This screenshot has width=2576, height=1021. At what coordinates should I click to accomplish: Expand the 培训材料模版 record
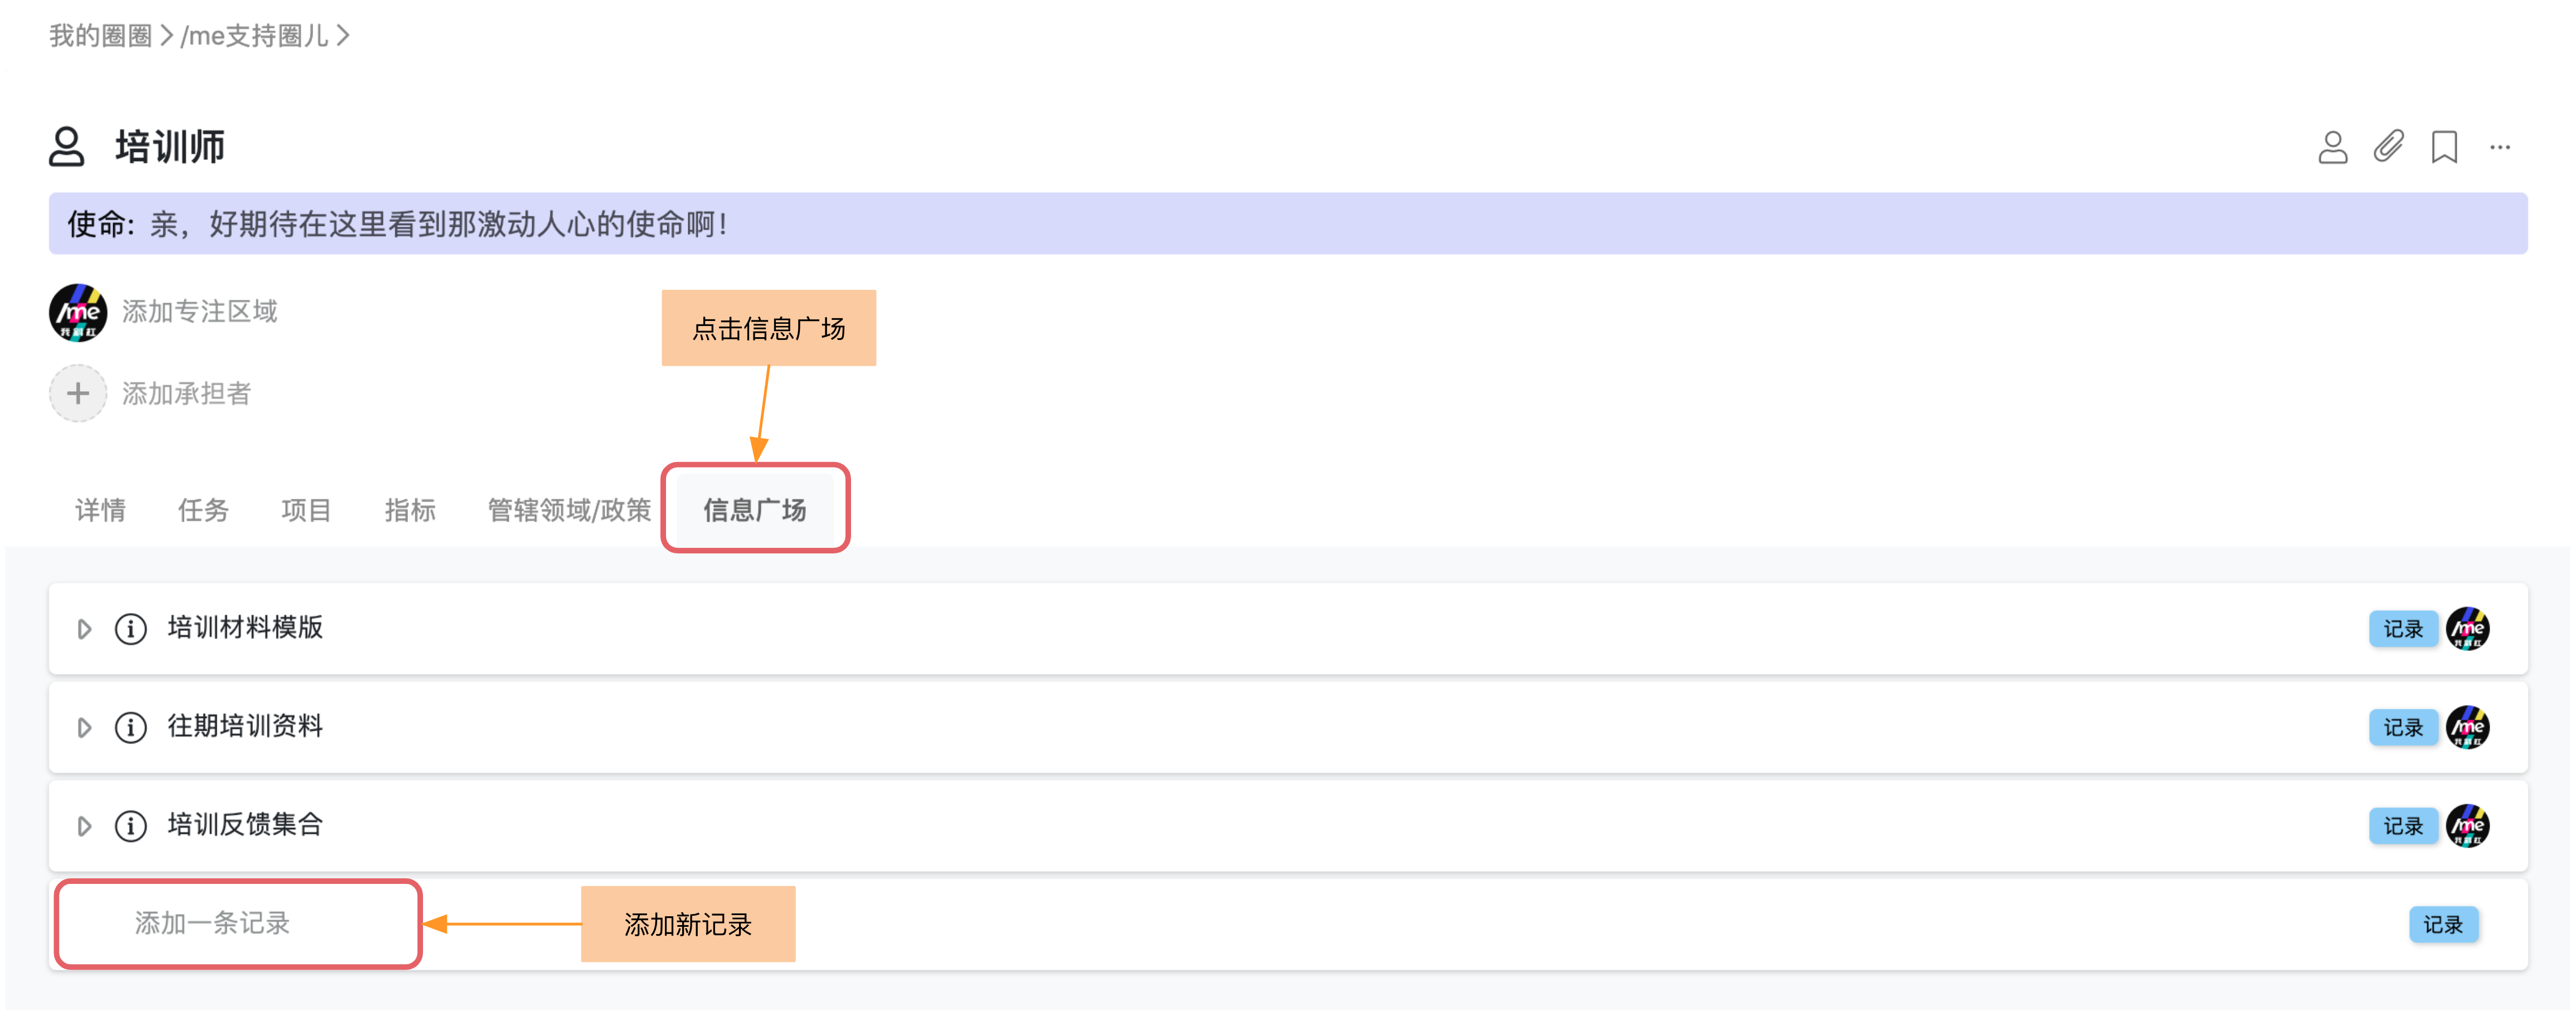coord(84,629)
